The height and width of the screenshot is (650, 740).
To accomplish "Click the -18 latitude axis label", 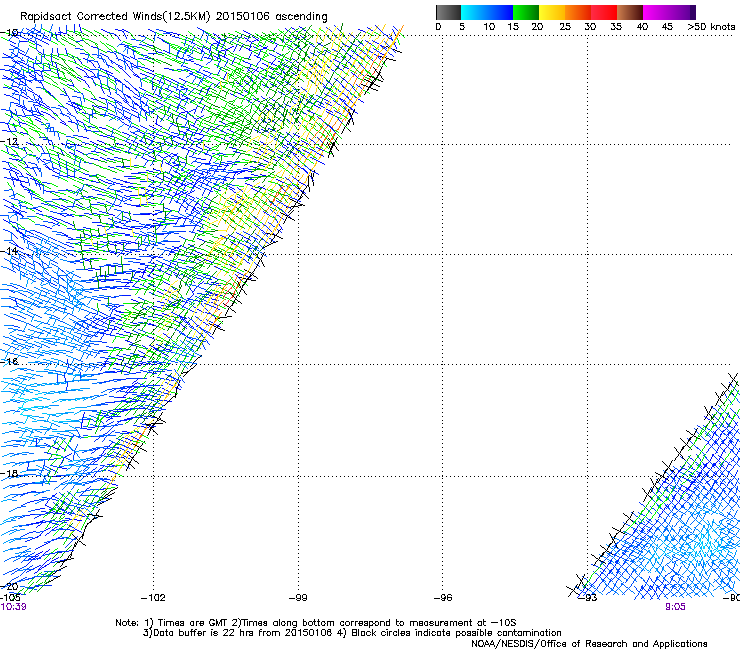I will tap(9, 473).
